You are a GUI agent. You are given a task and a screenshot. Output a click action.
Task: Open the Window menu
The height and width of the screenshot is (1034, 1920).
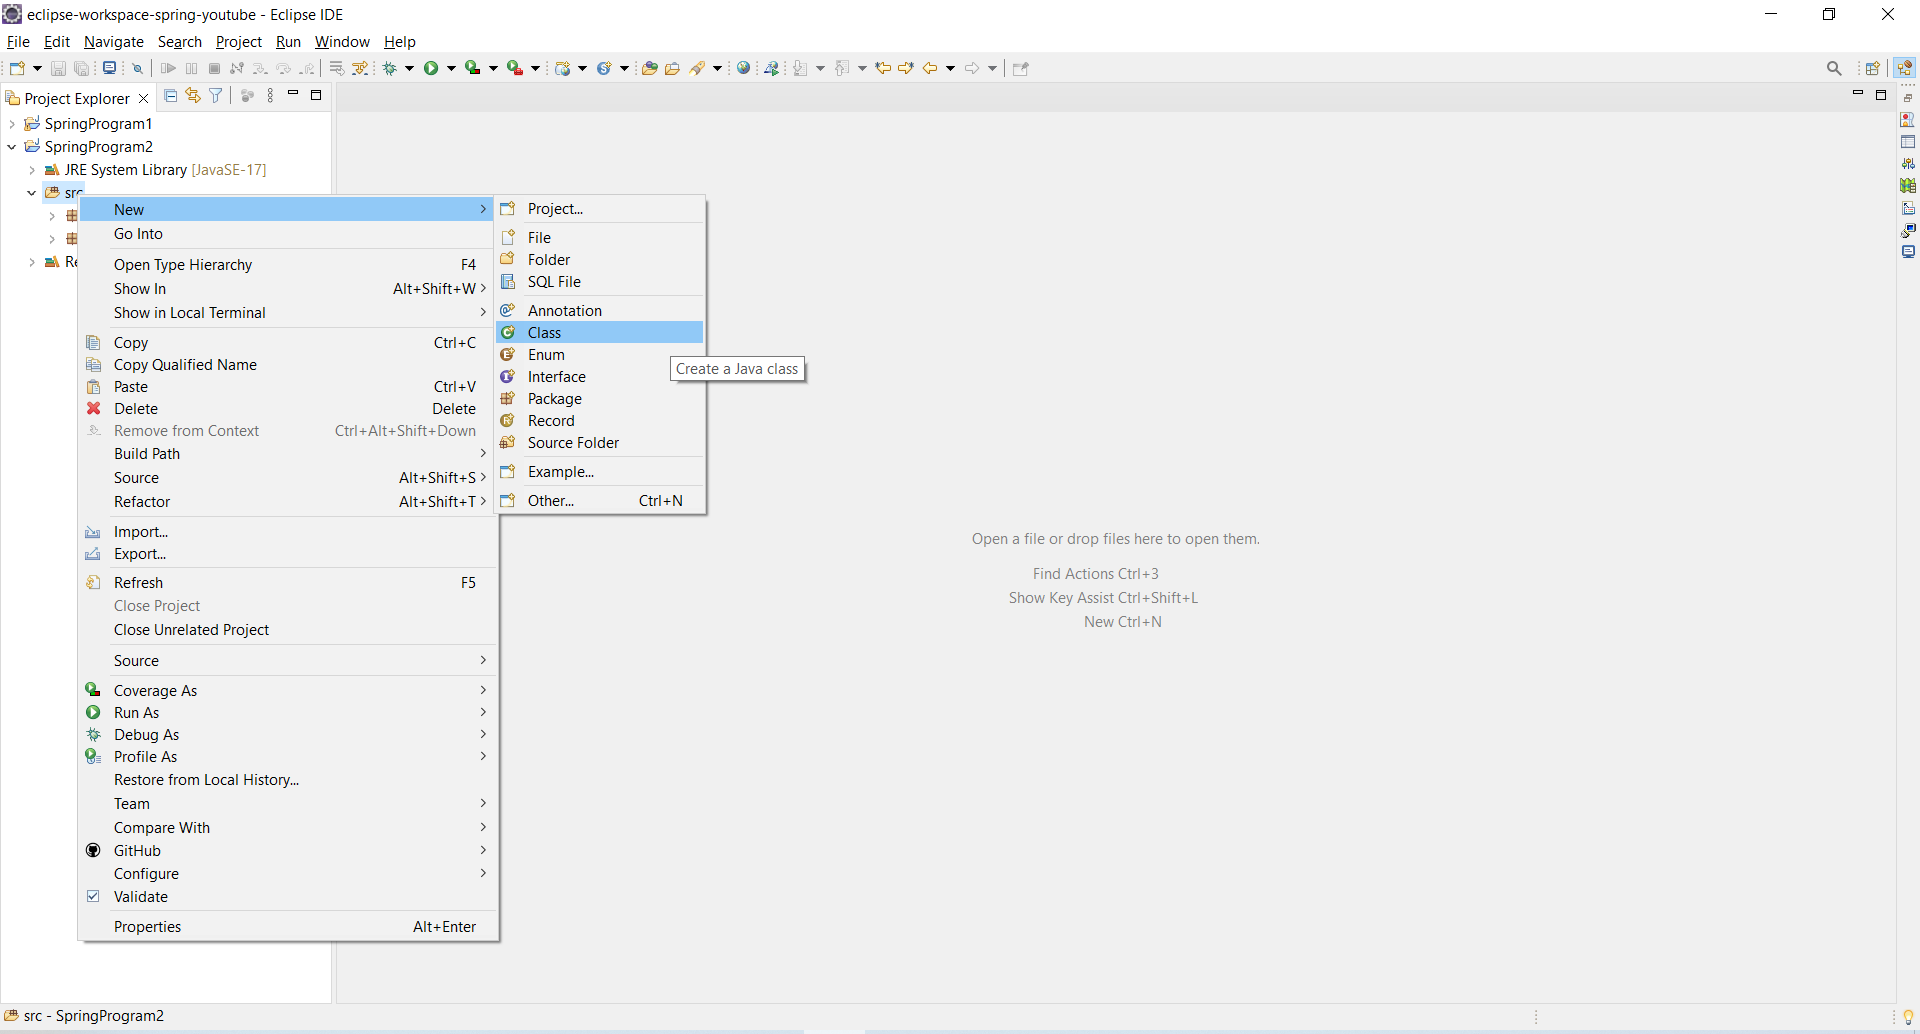tap(342, 42)
